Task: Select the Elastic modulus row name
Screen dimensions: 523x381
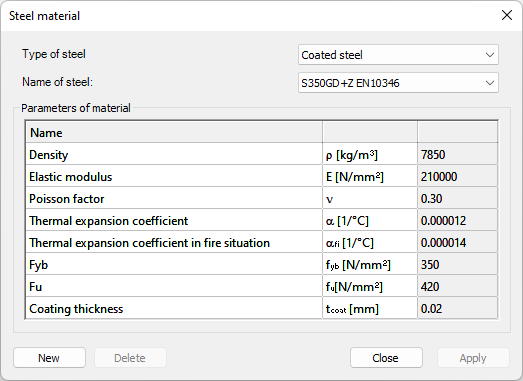Action: click(174, 176)
